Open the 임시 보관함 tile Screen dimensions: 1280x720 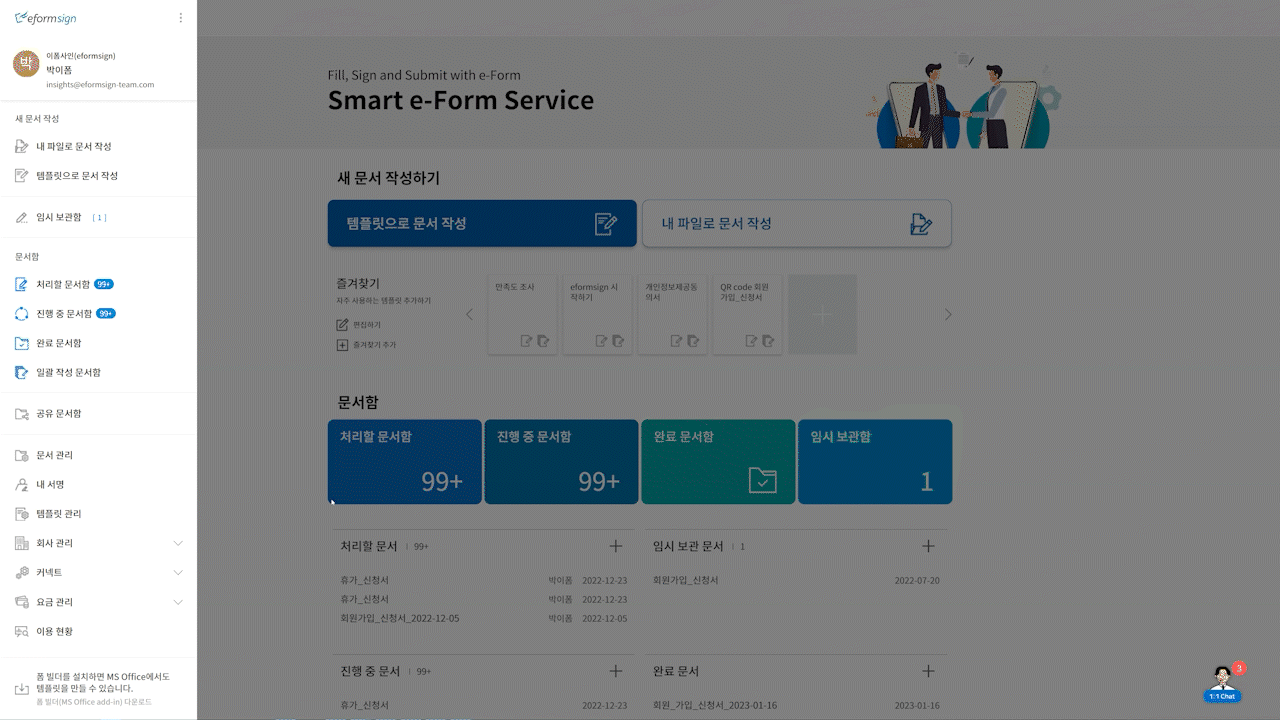coord(875,462)
